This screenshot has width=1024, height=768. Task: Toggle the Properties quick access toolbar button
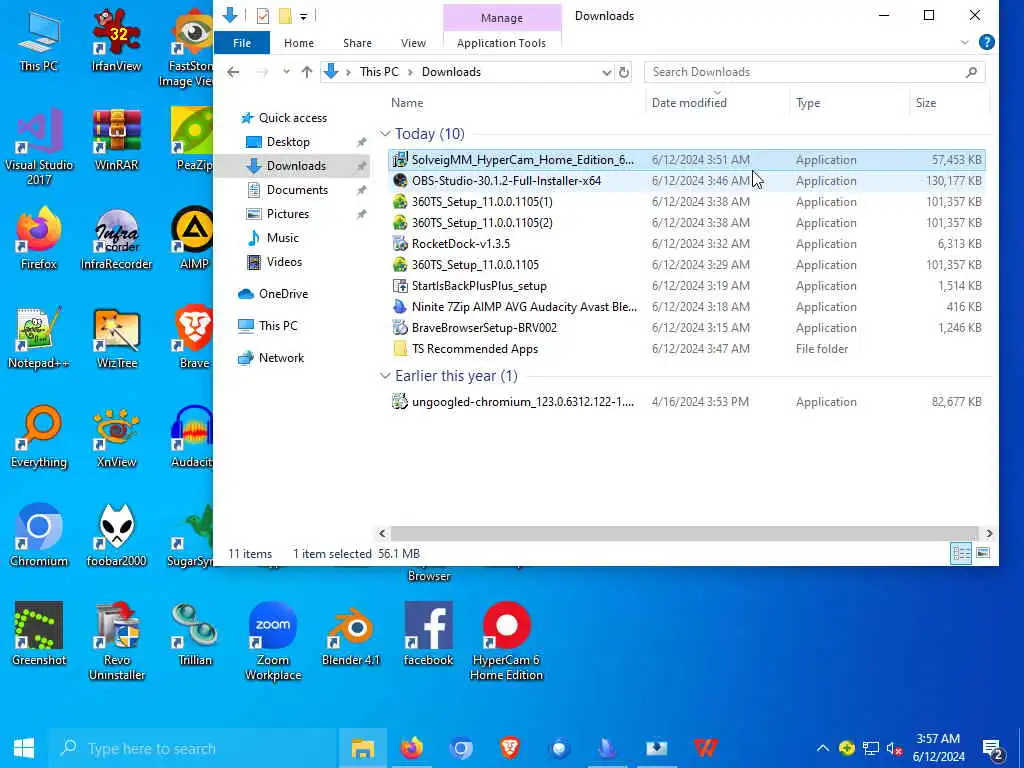[x=263, y=16]
